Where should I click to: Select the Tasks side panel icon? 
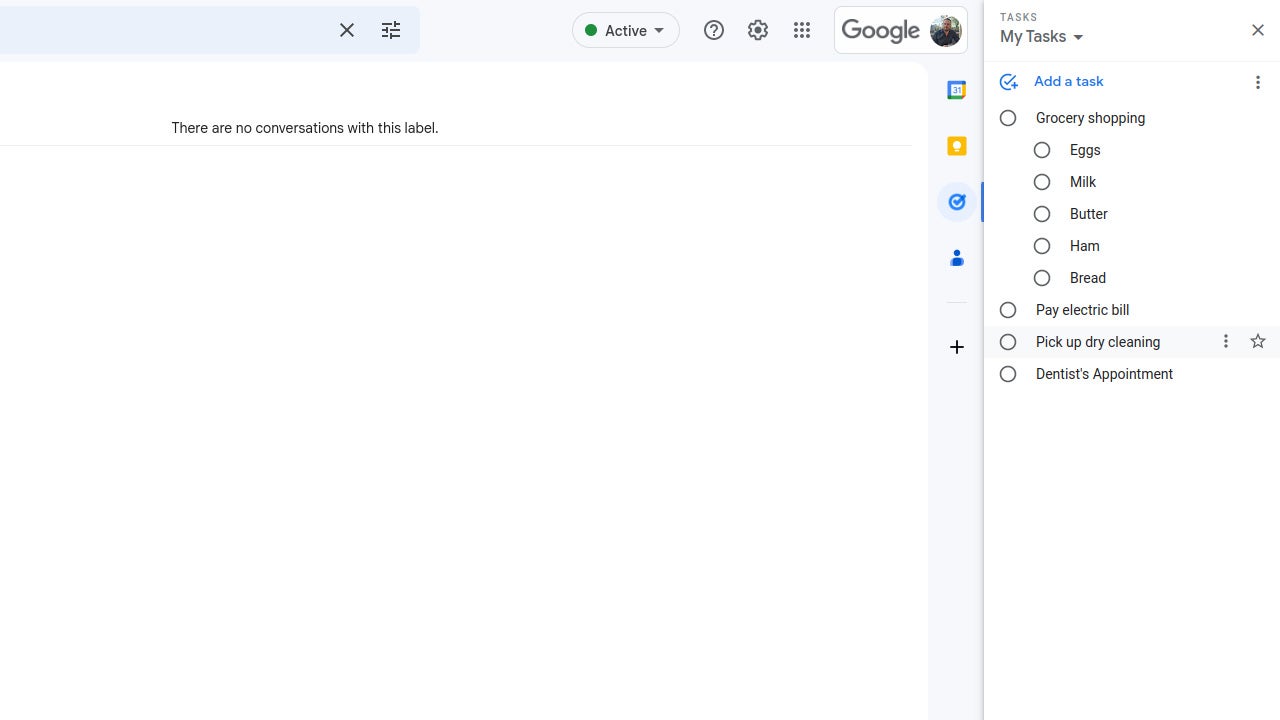pos(957,202)
